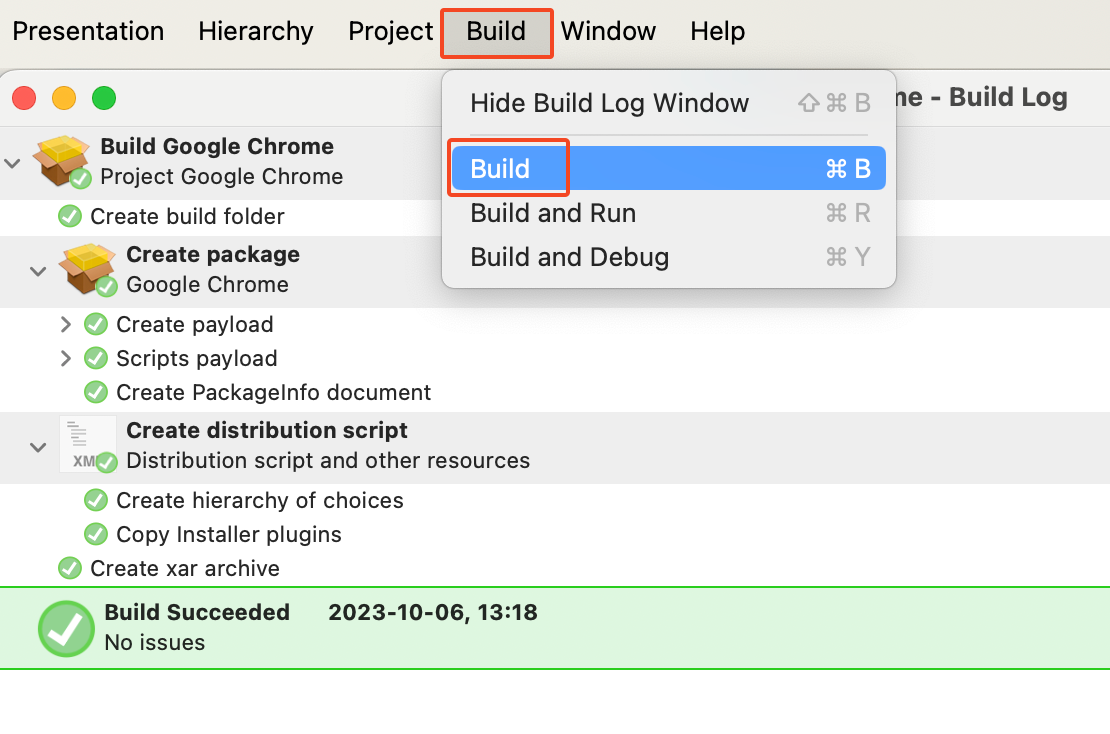Expand the Scripts payload step
1110x734 pixels.
66,358
